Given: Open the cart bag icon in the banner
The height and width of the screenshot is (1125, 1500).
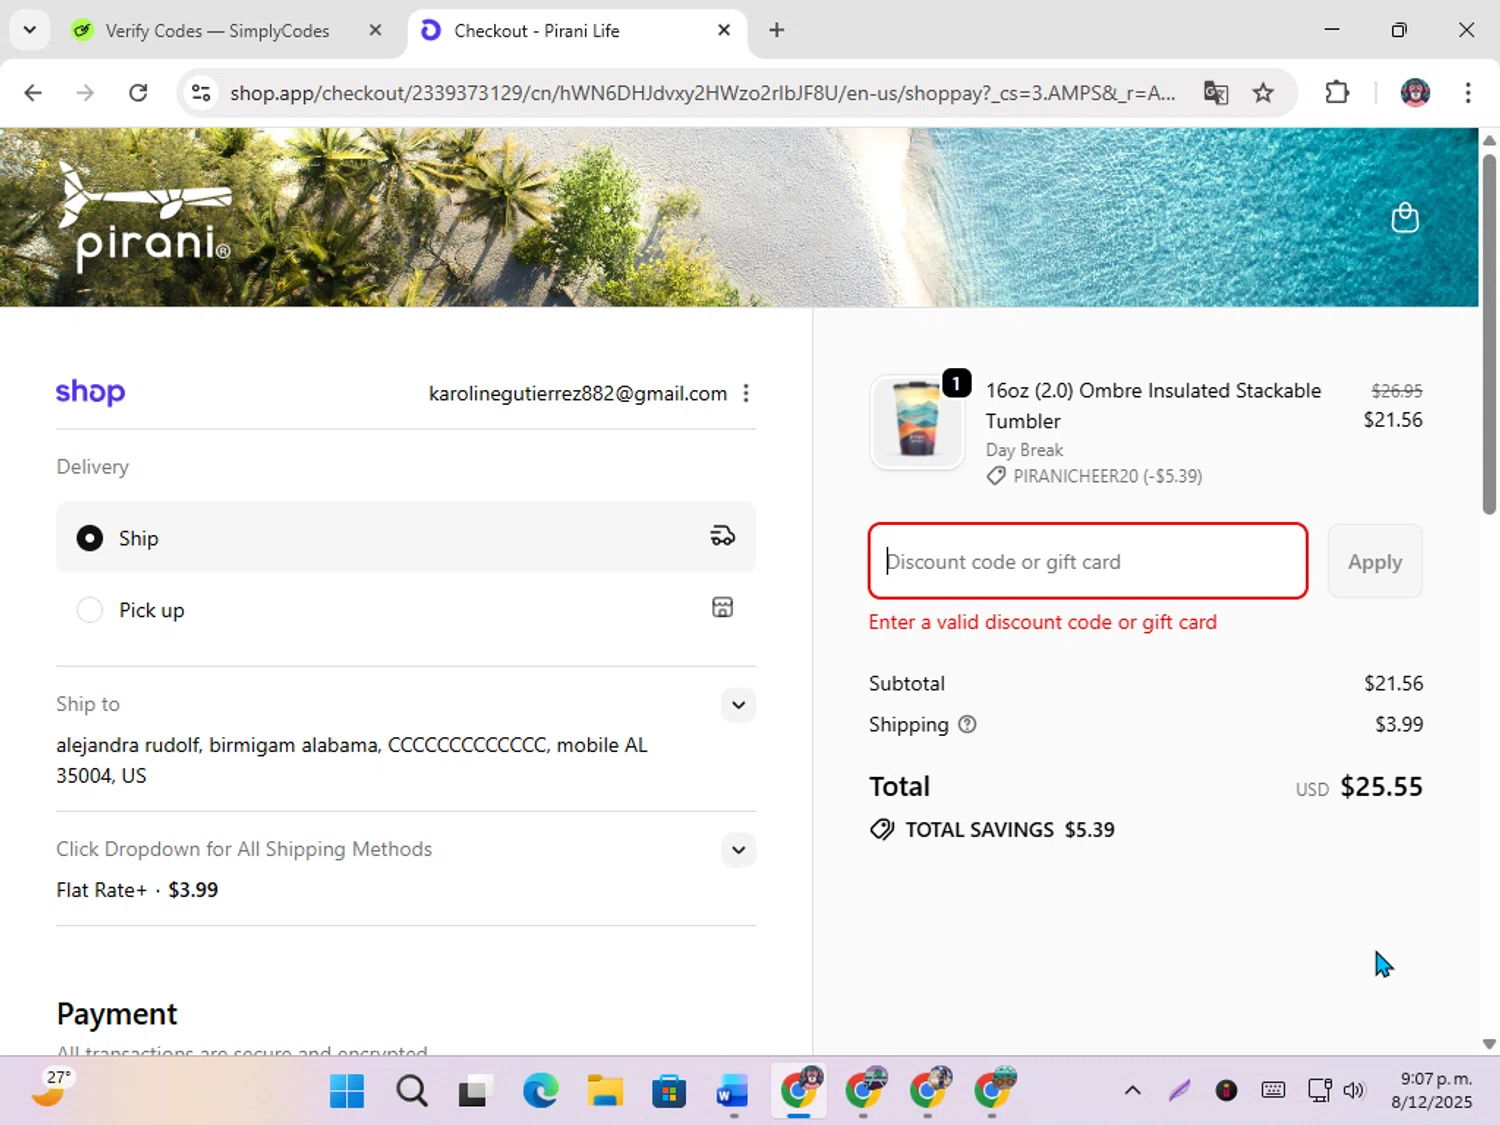Looking at the screenshot, I should coord(1405,217).
